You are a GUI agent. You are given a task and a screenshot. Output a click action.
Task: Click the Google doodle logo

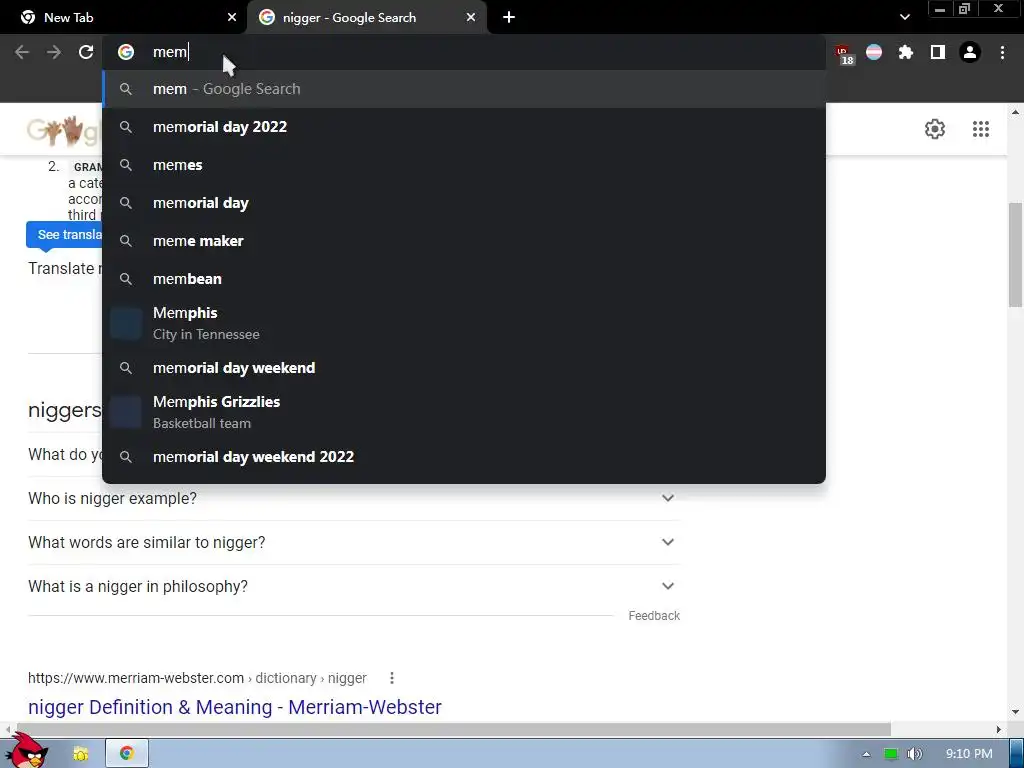(64, 131)
